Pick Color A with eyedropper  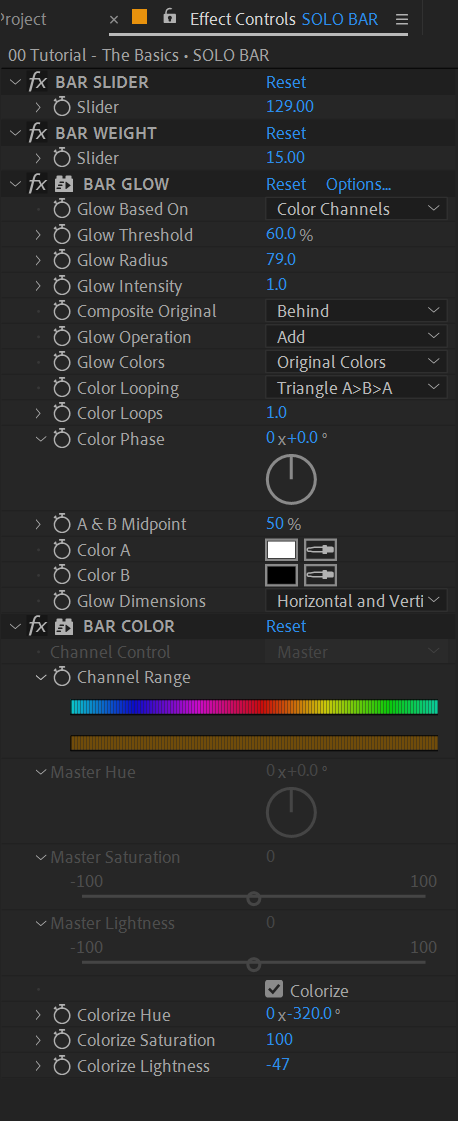click(x=320, y=550)
